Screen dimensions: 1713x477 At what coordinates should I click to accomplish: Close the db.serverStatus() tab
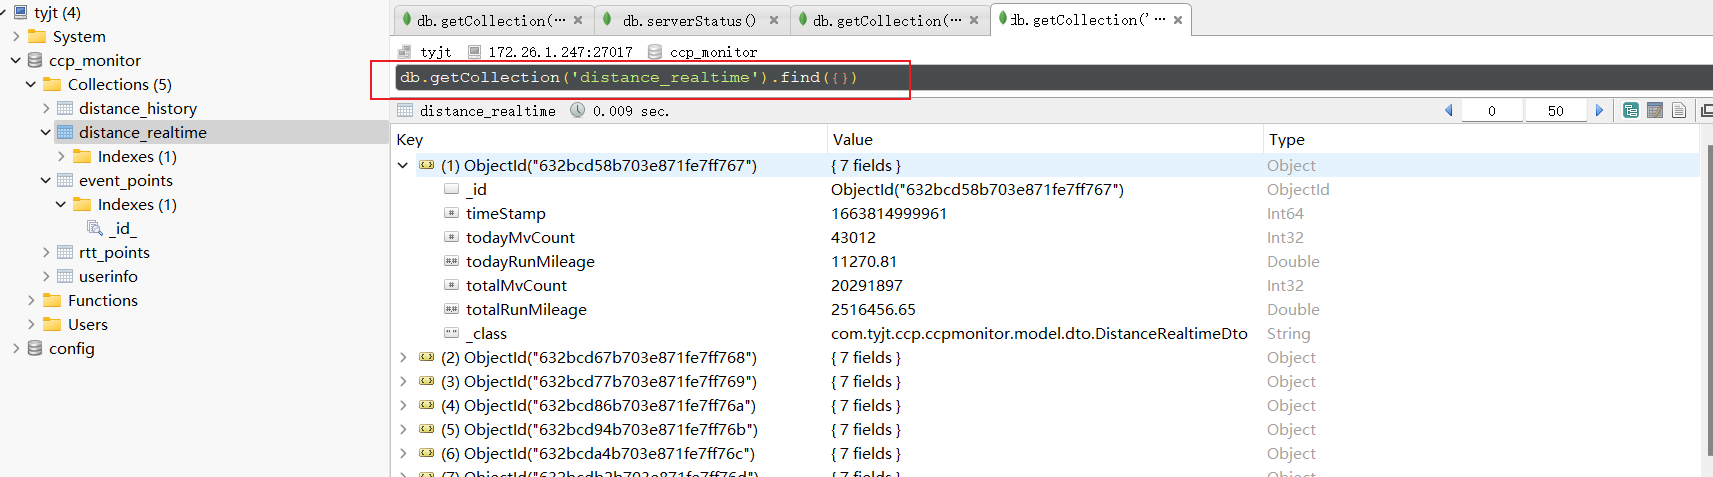tap(774, 20)
